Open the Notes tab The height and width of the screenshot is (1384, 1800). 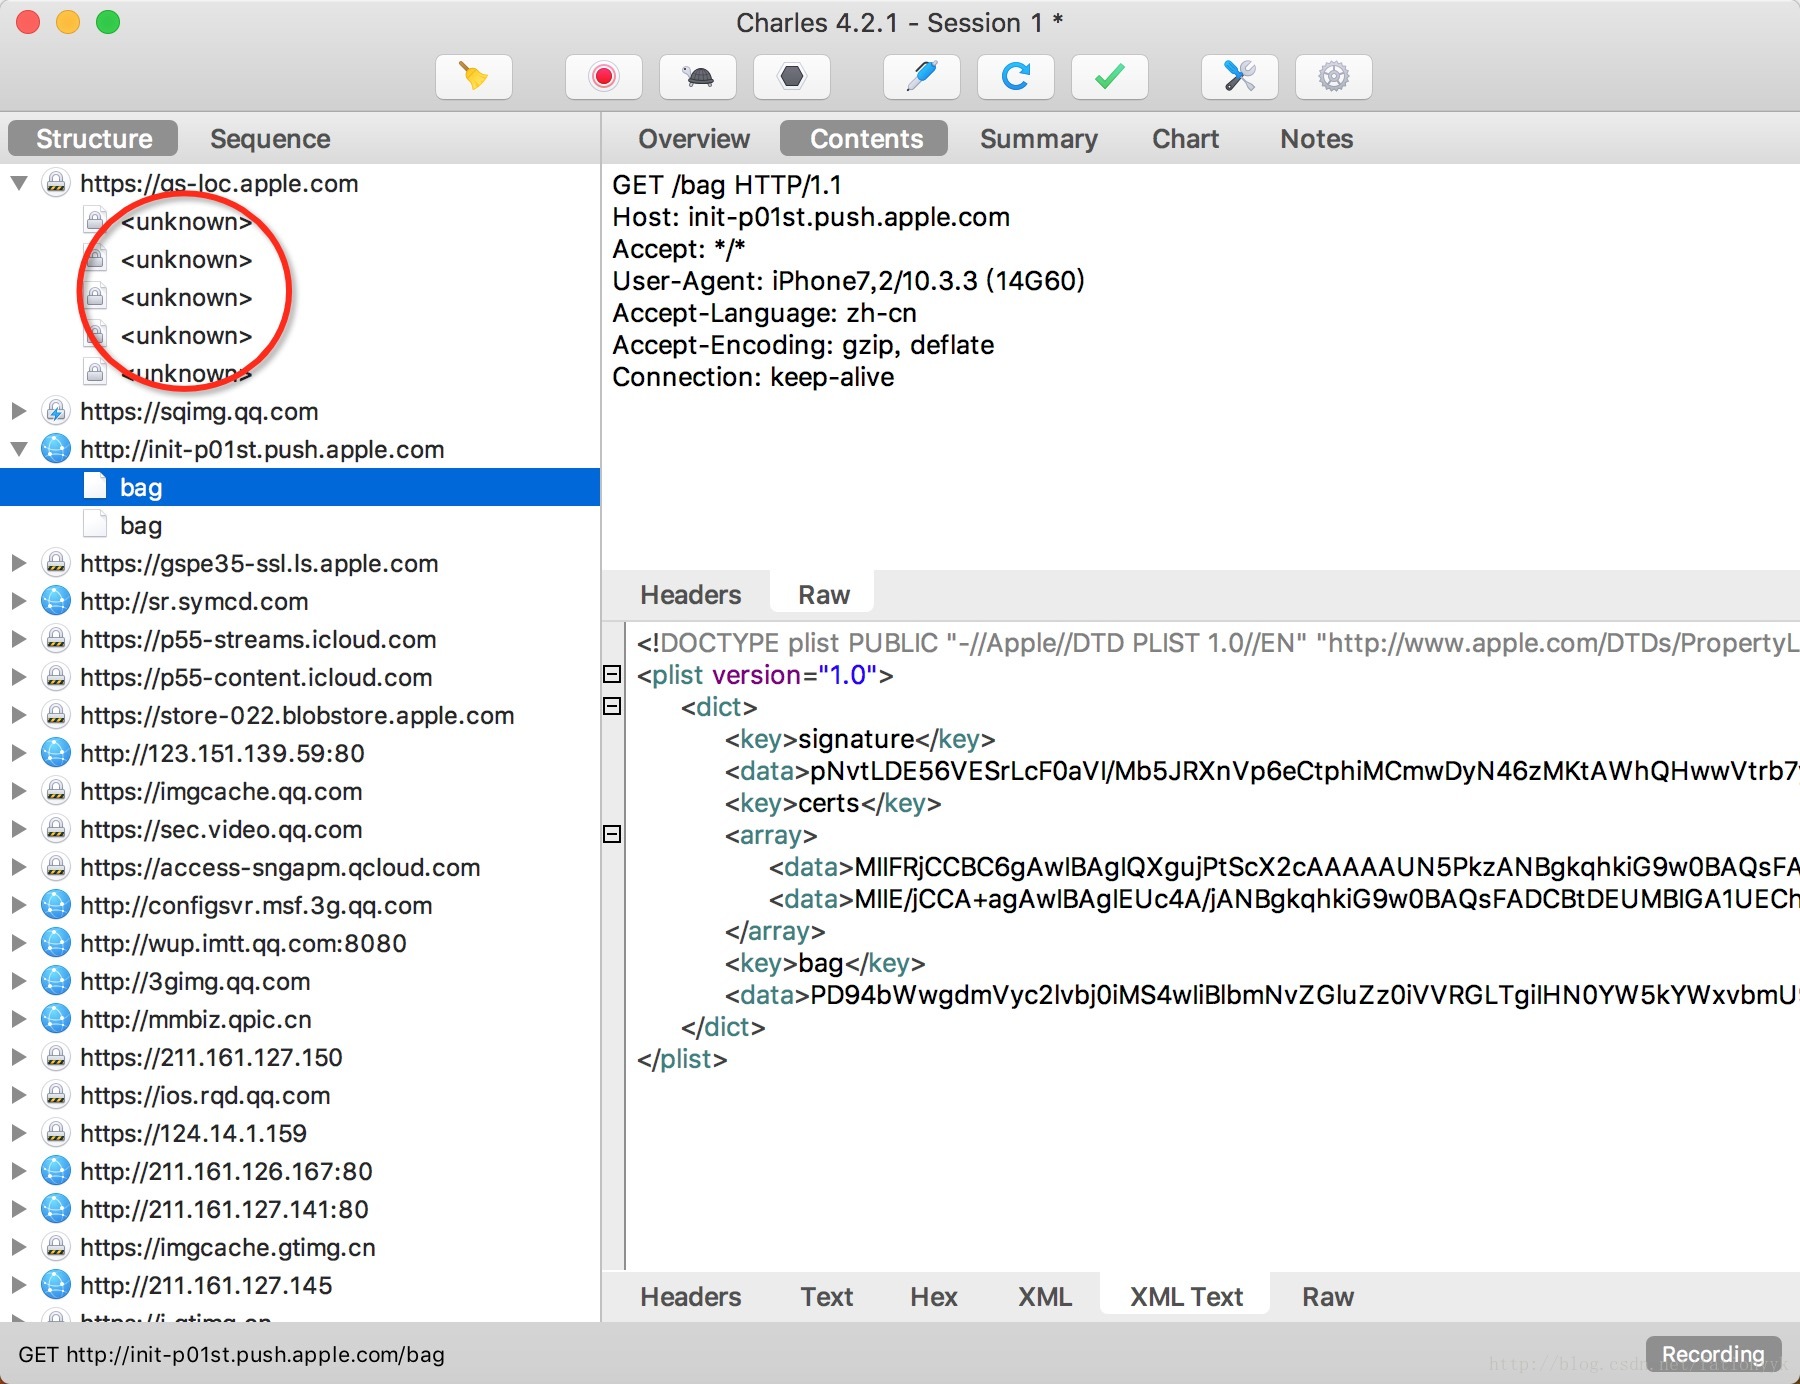click(x=1316, y=138)
